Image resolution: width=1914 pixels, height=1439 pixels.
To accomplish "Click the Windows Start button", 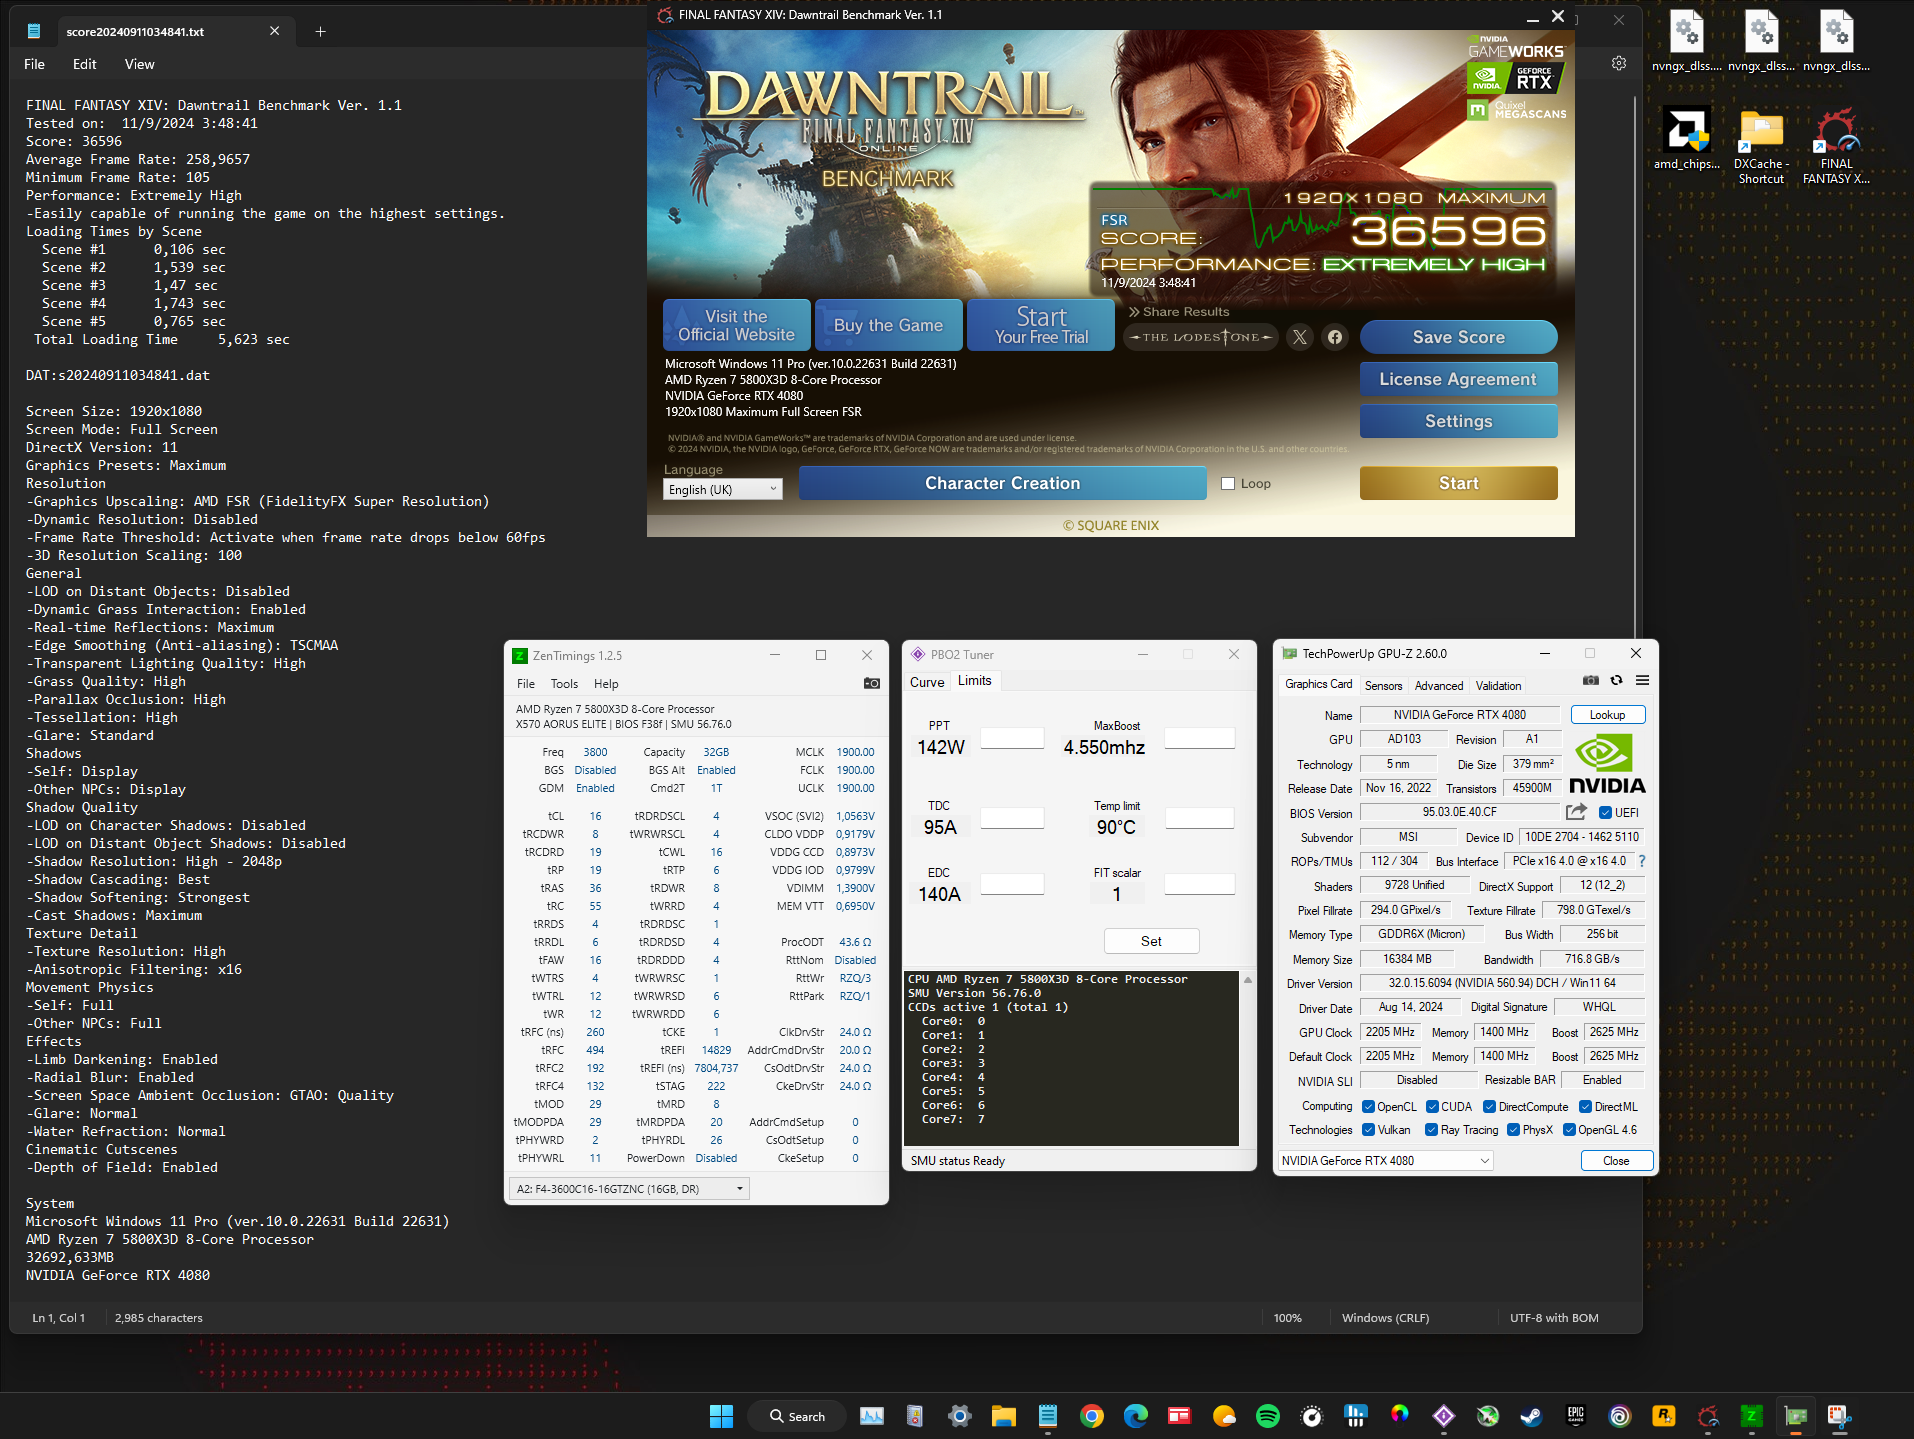I will (721, 1416).
